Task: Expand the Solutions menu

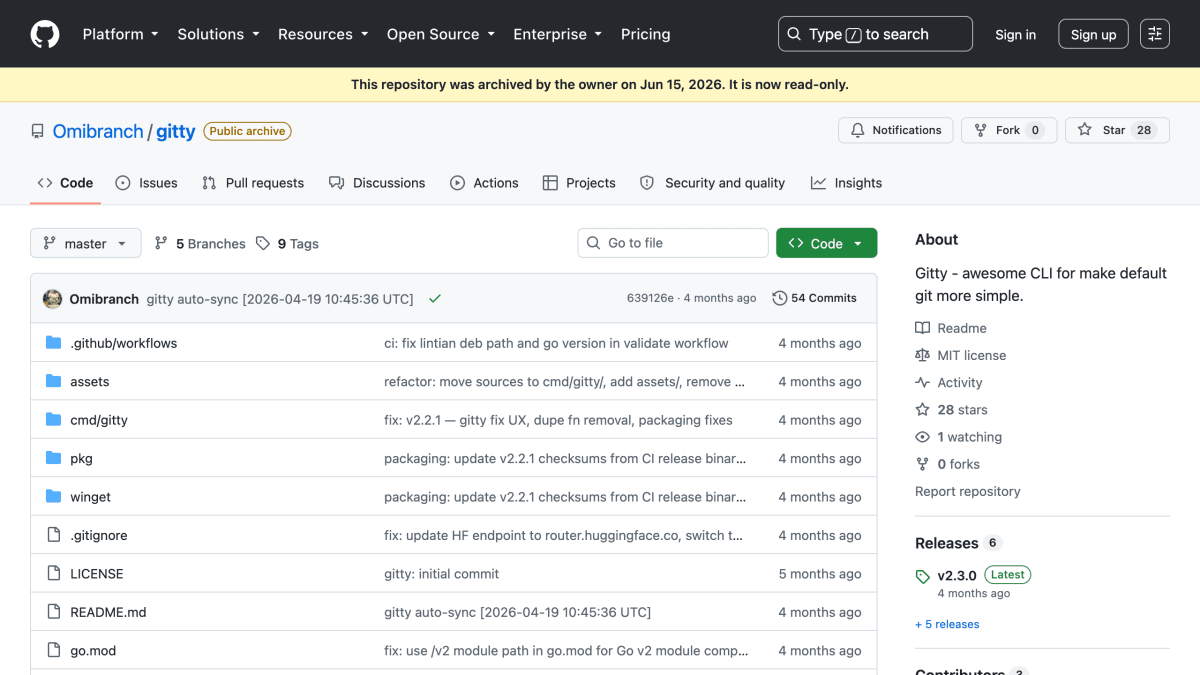Action: 218,34
